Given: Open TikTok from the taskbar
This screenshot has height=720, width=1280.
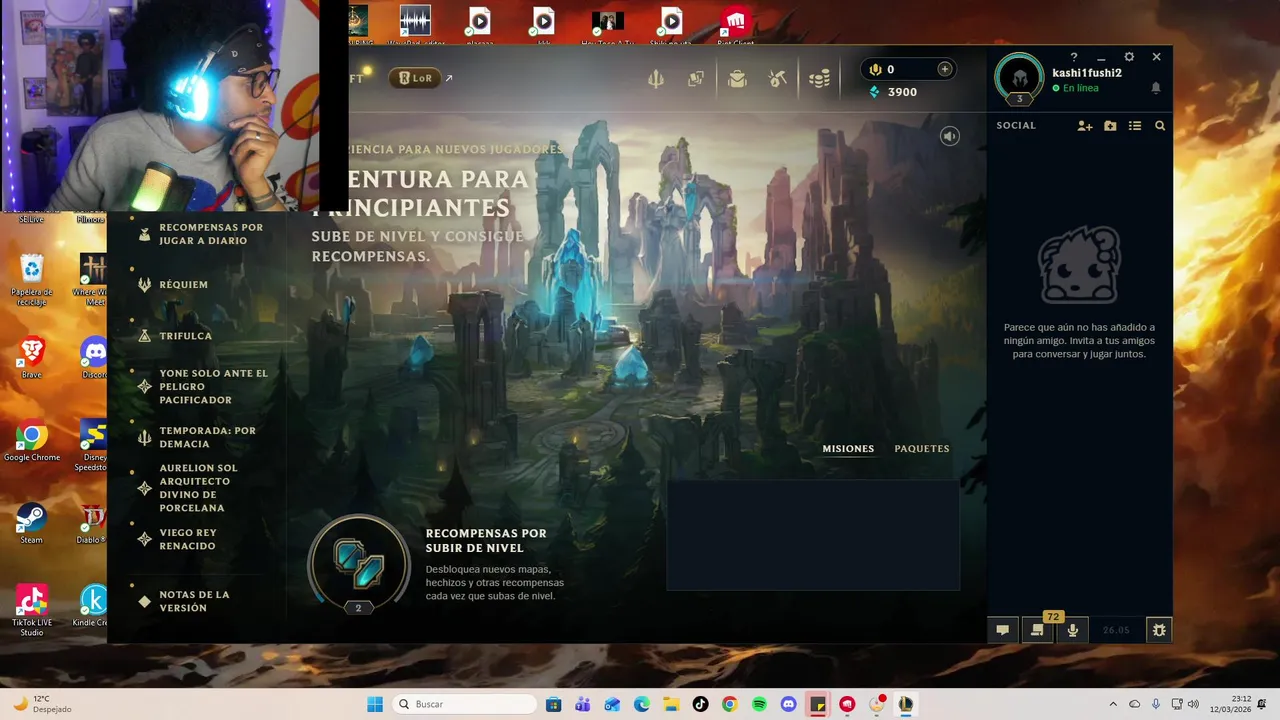Looking at the screenshot, I should pos(700,704).
